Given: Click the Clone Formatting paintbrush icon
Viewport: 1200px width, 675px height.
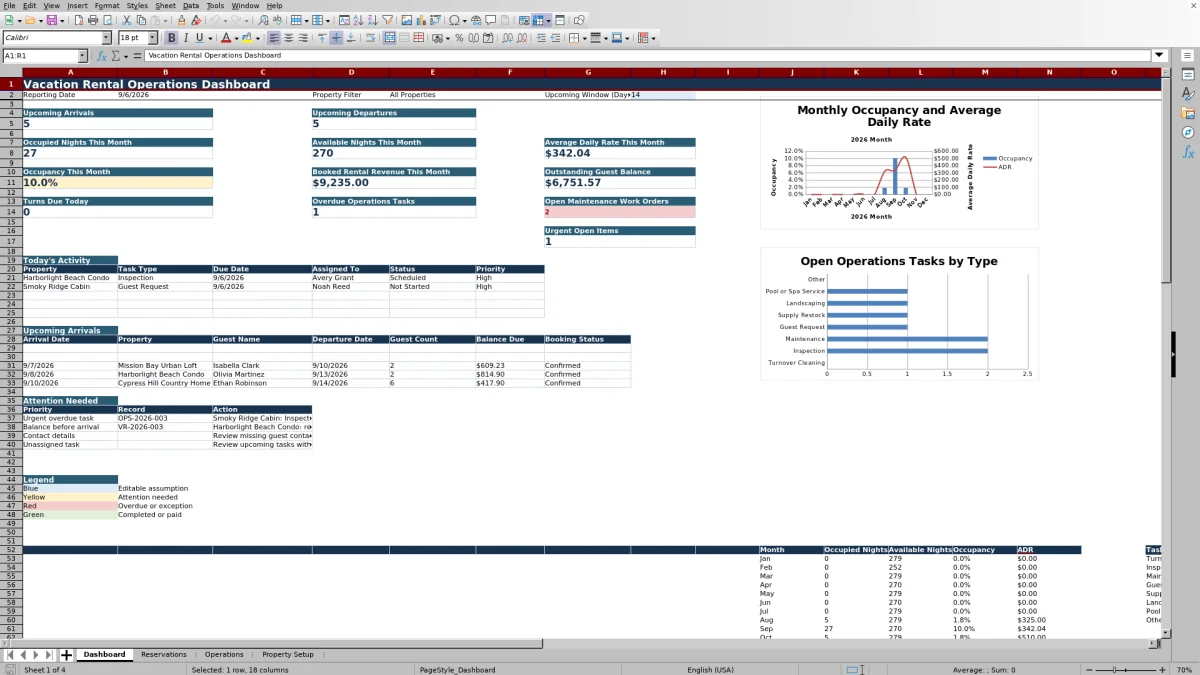Looking at the screenshot, I should [181, 20].
